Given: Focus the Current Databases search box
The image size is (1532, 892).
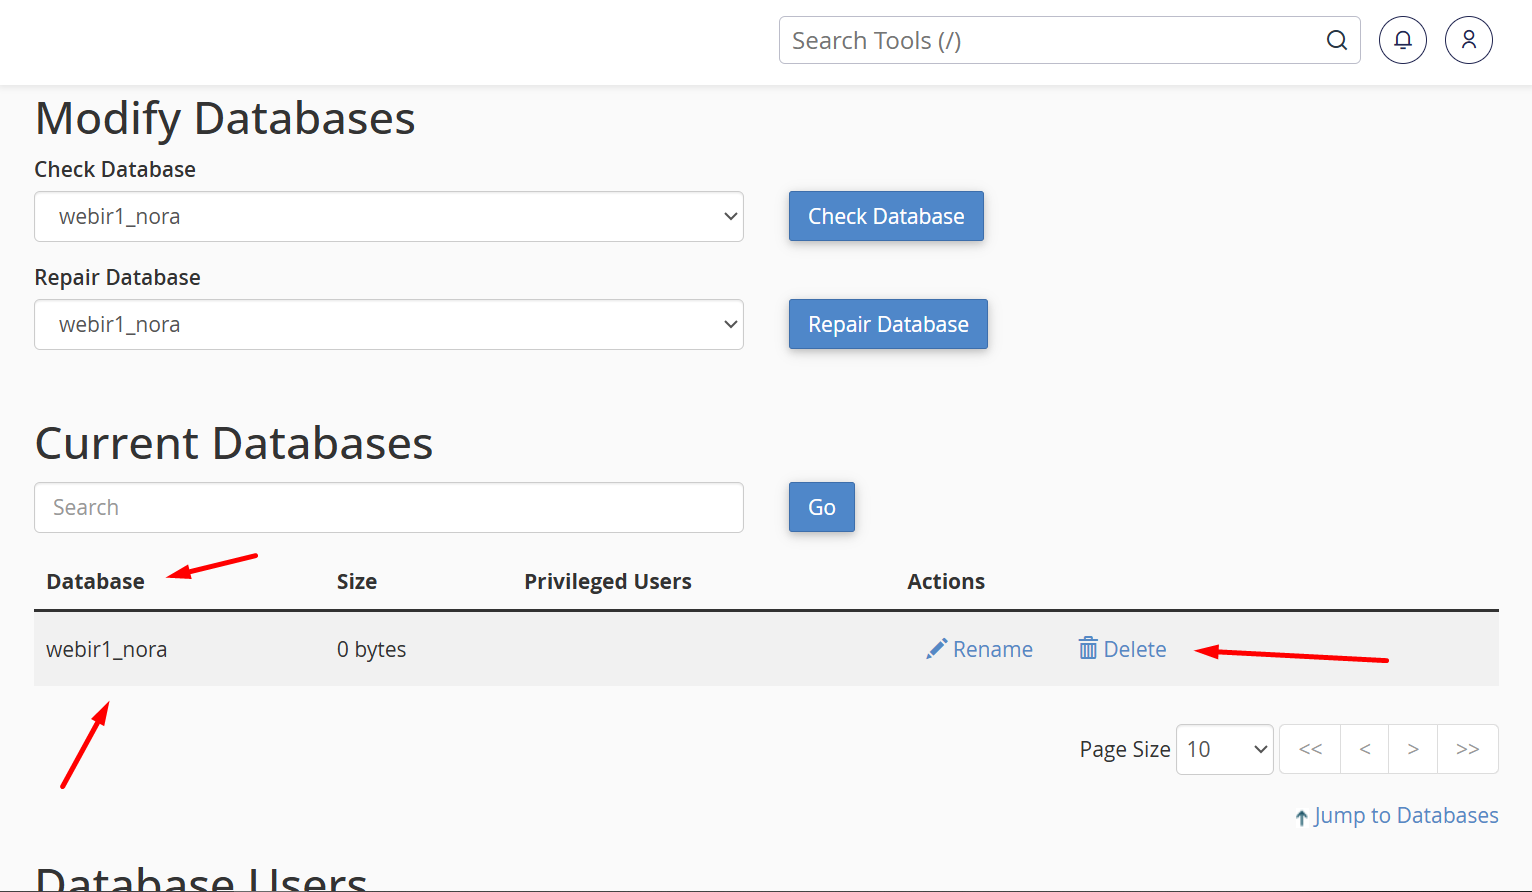Looking at the screenshot, I should click(389, 507).
